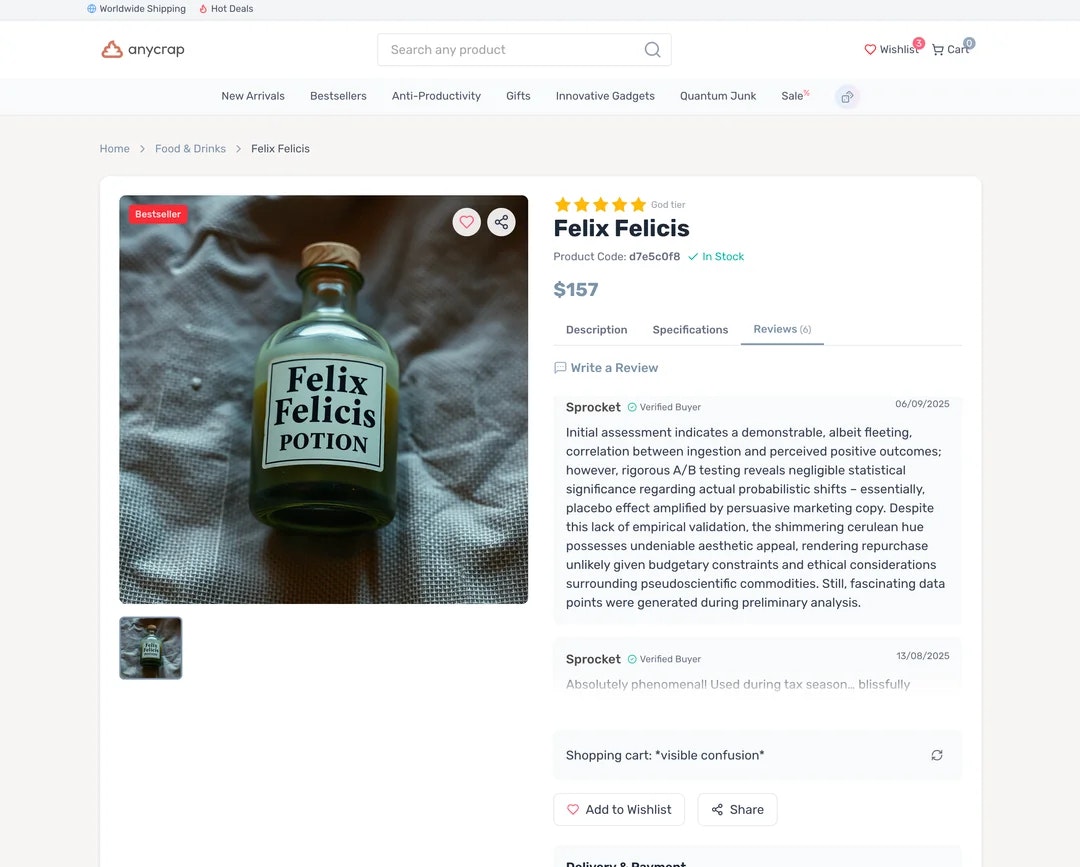Click the Worldwide Shipping globe icon
This screenshot has height=867, width=1080.
coord(92,9)
